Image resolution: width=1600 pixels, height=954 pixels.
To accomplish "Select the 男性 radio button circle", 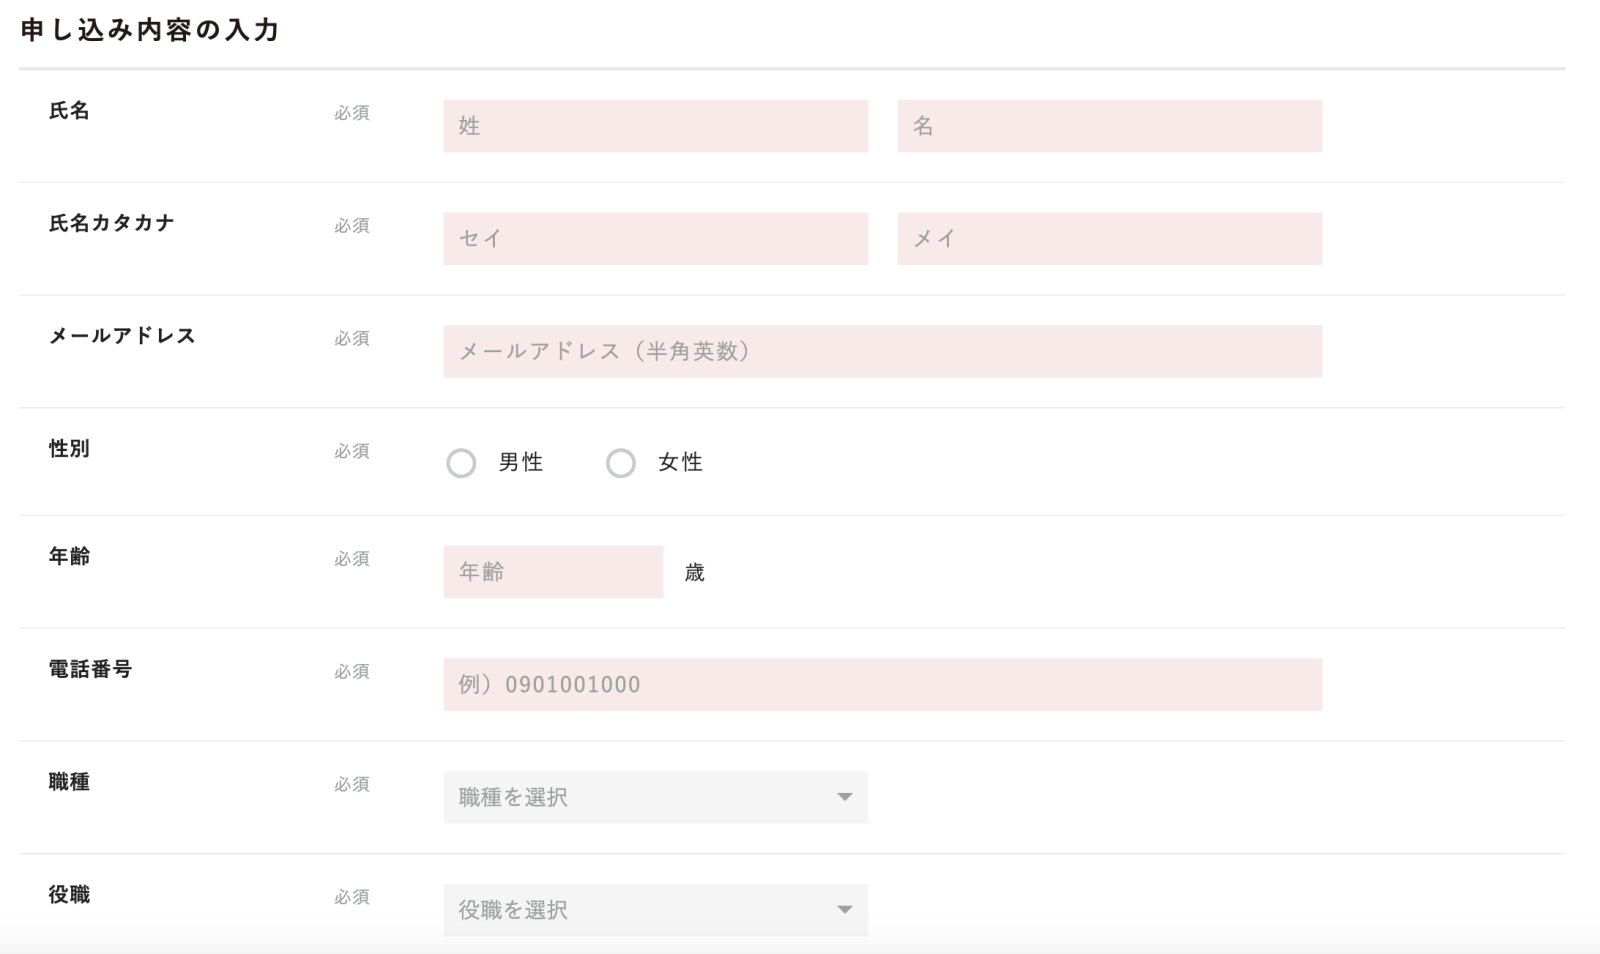I will pyautogui.click(x=461, y=463).
